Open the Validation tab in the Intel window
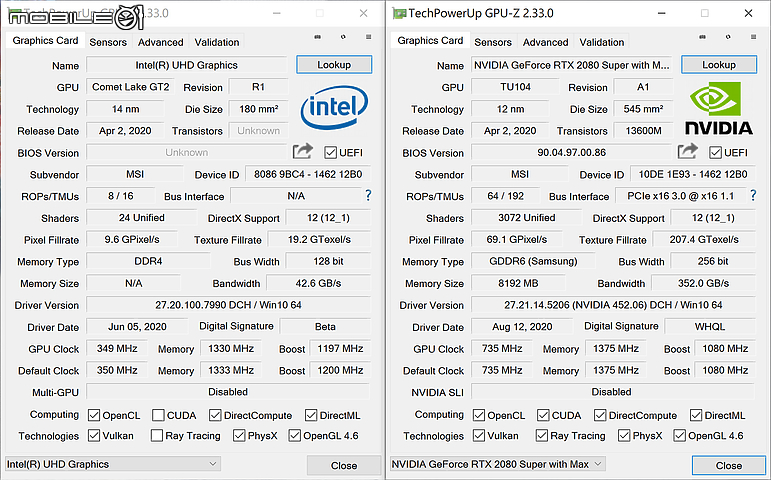Image resolution: width=771 pixels, height=480 pixels. pyautogui.click(x=217, y=42)
